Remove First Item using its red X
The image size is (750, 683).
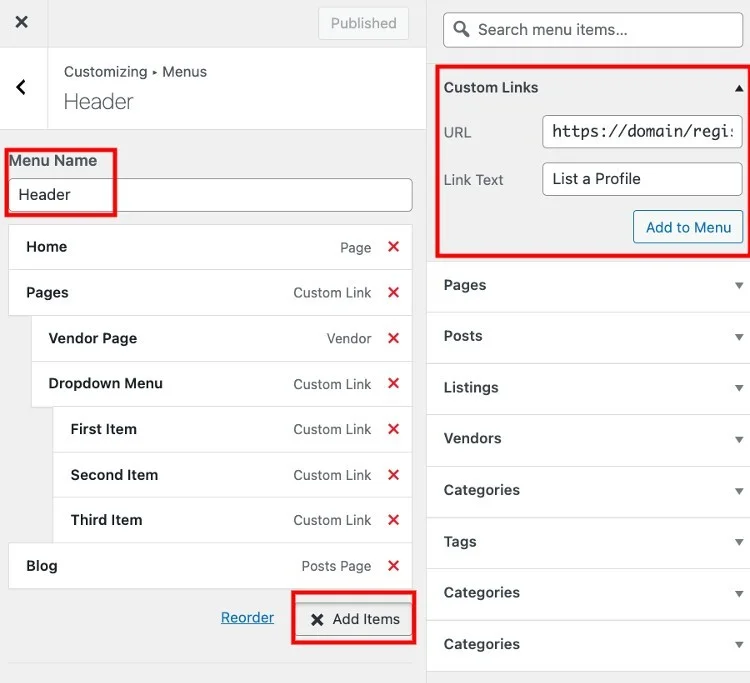(394, 429)
